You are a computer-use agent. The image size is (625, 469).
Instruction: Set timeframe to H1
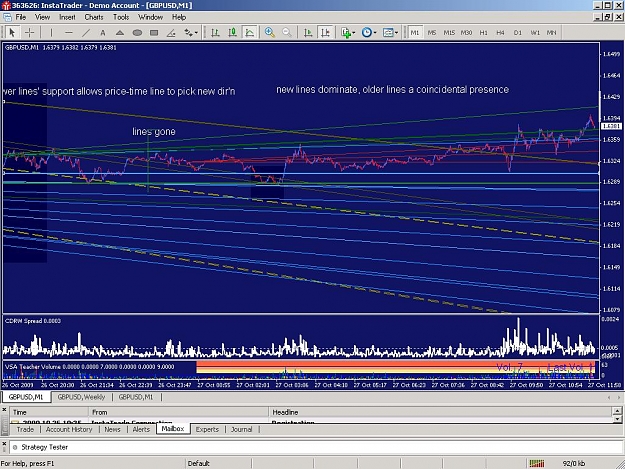[x=483, y=32]
